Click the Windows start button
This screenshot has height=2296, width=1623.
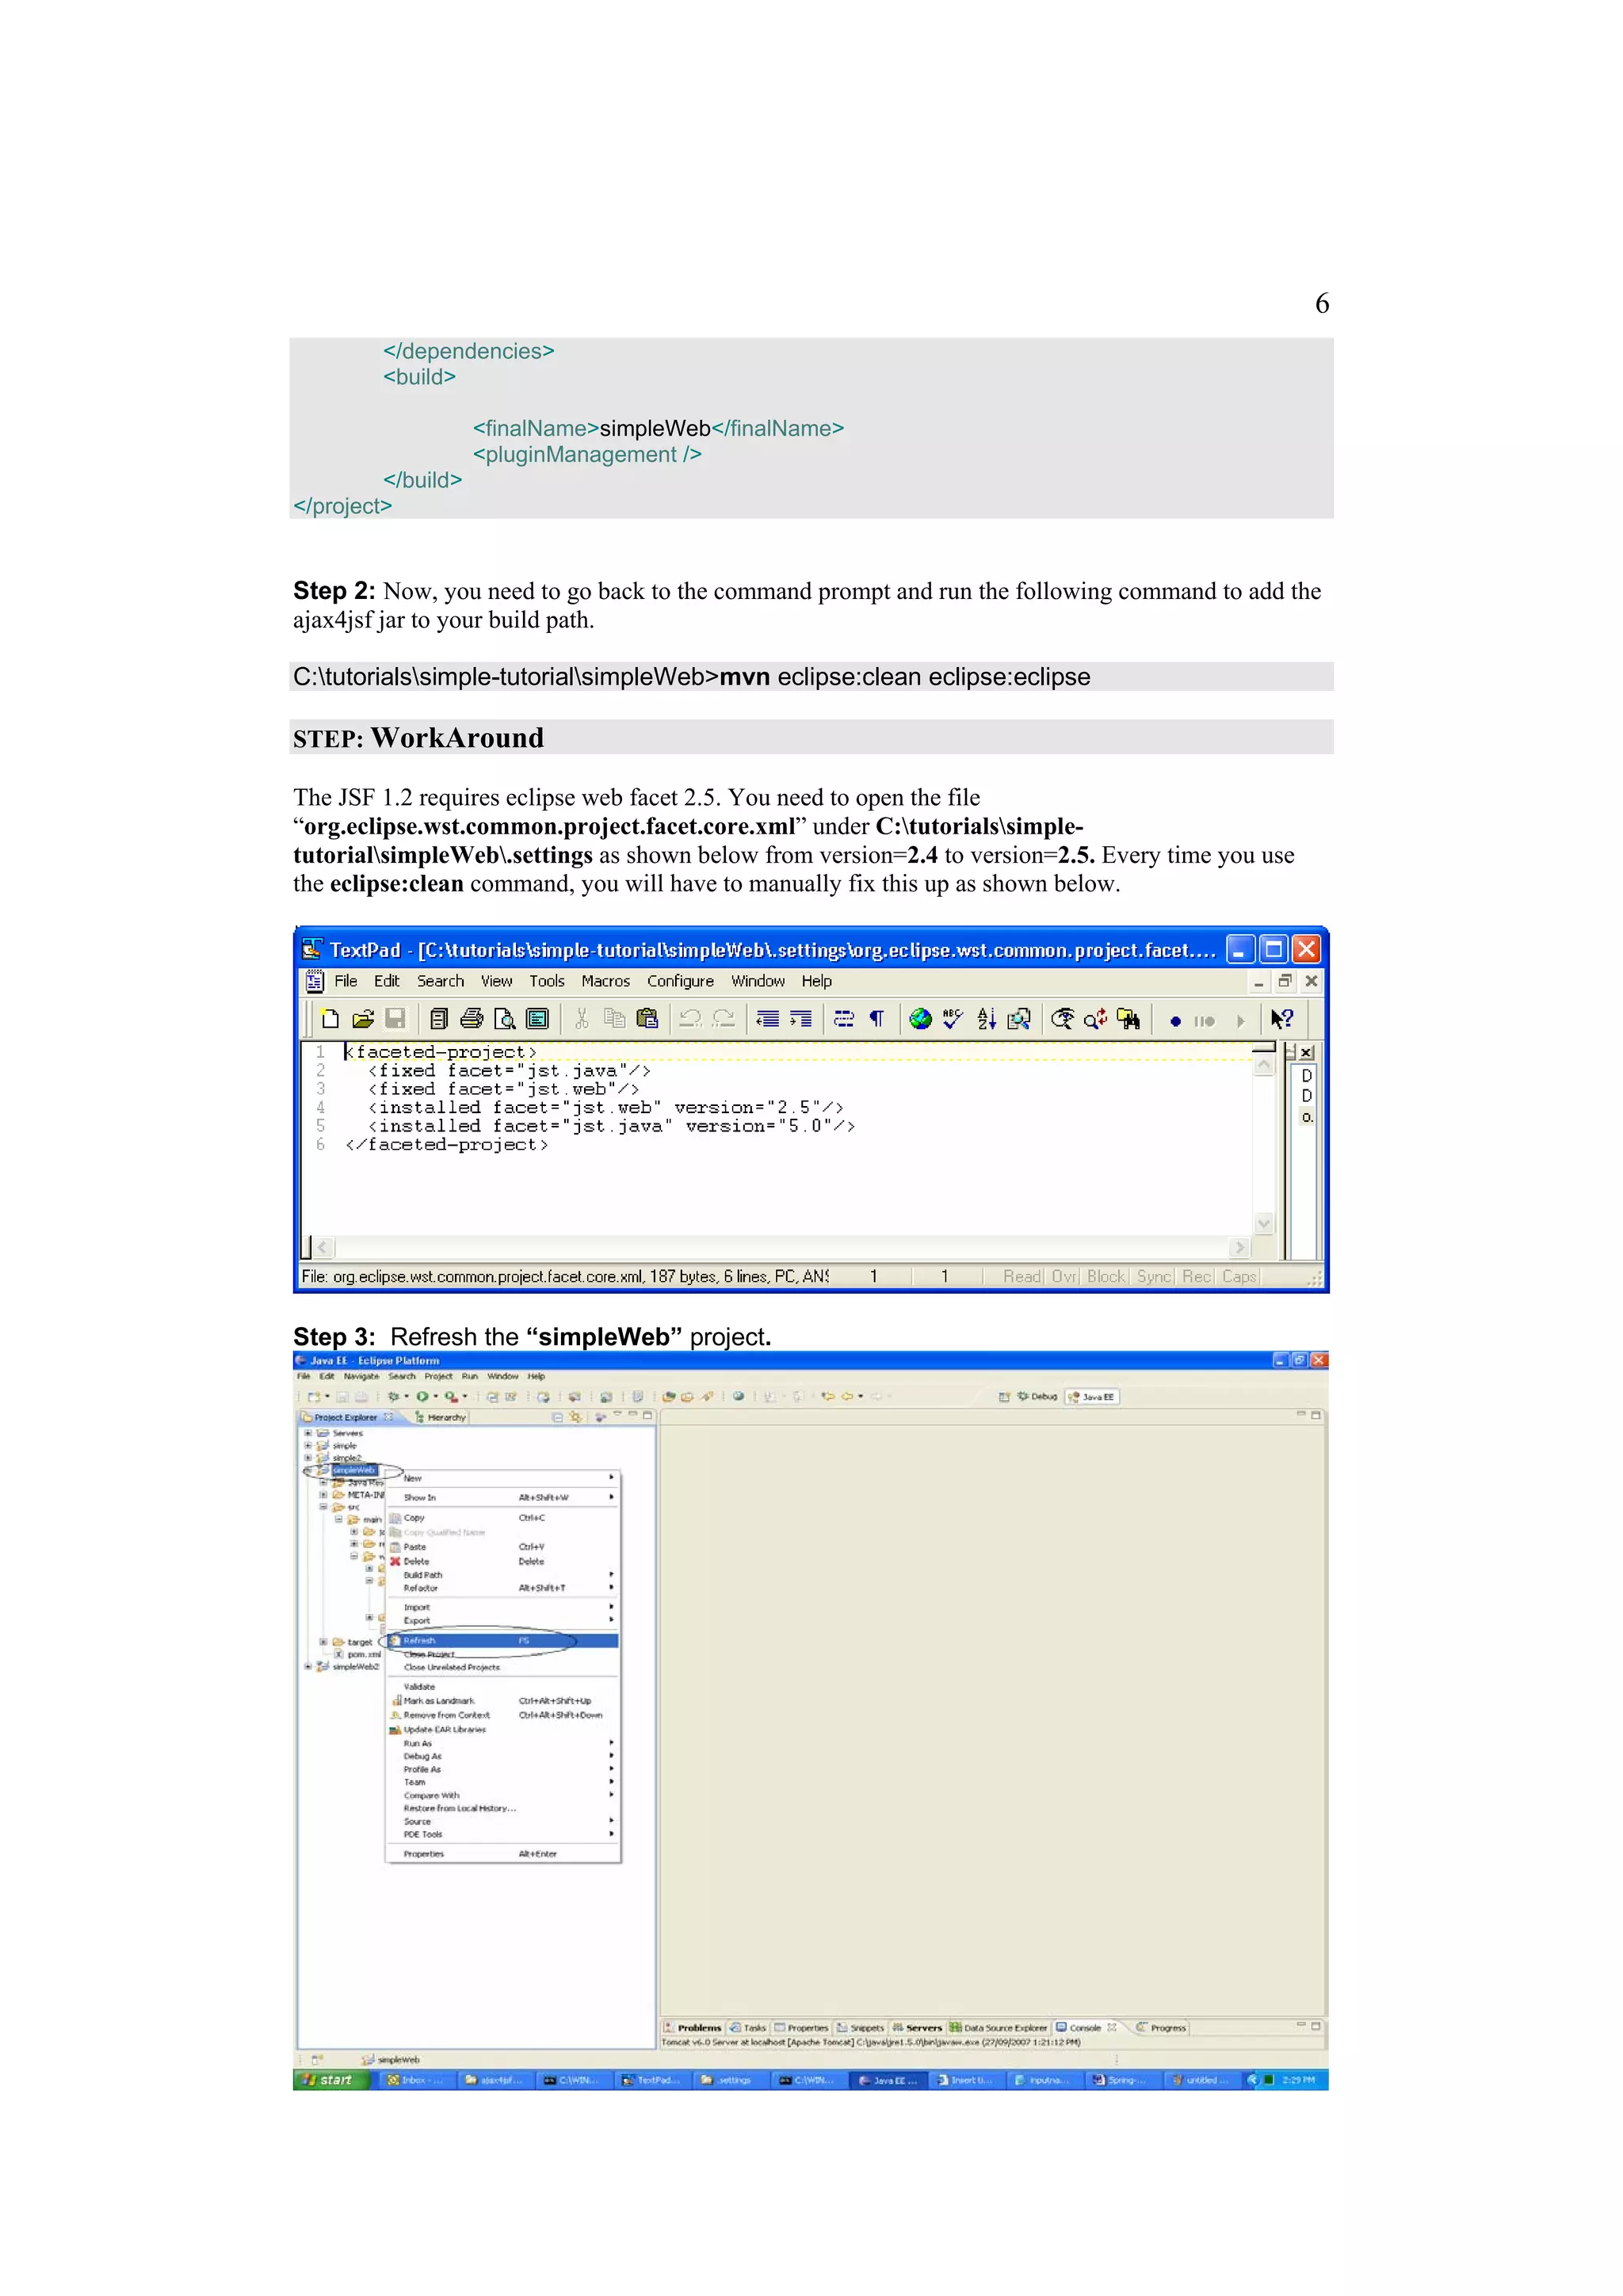[332, 2080]
